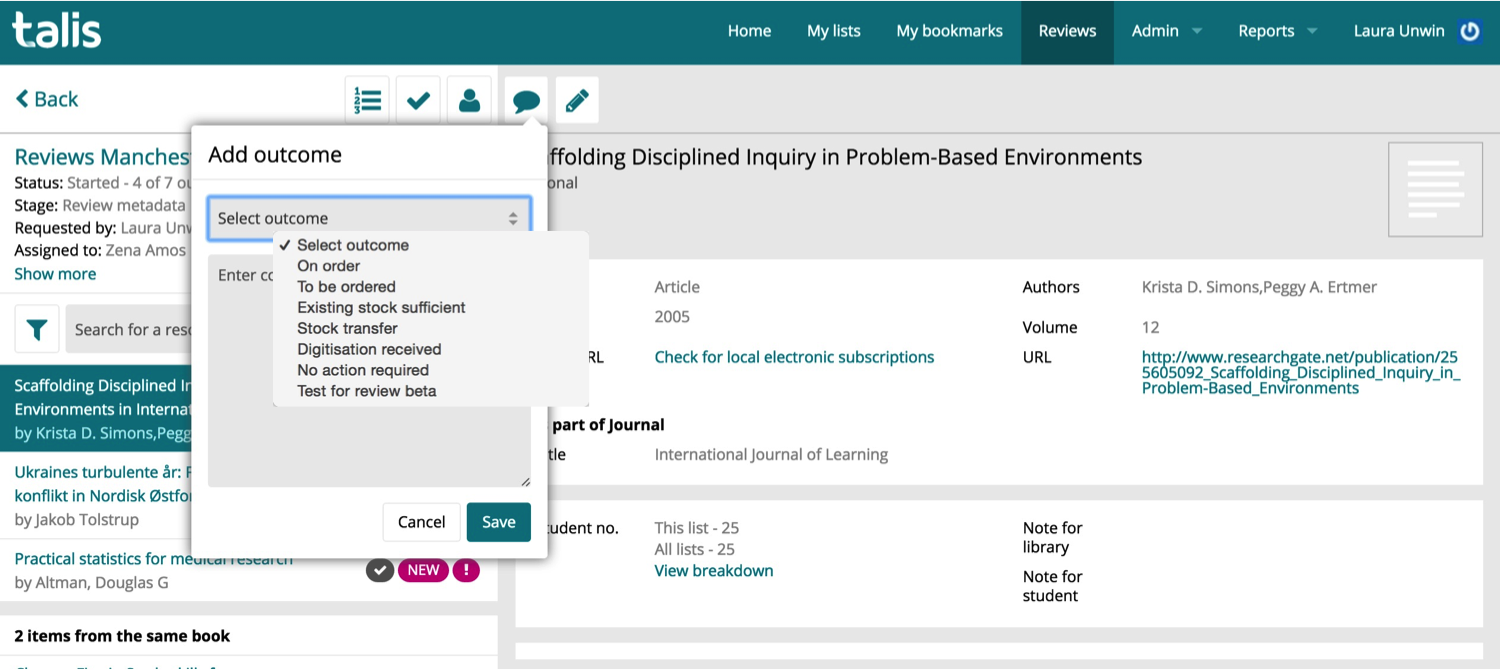Click the pencil edit icon

pyautogui.click(x=577, y=99)
